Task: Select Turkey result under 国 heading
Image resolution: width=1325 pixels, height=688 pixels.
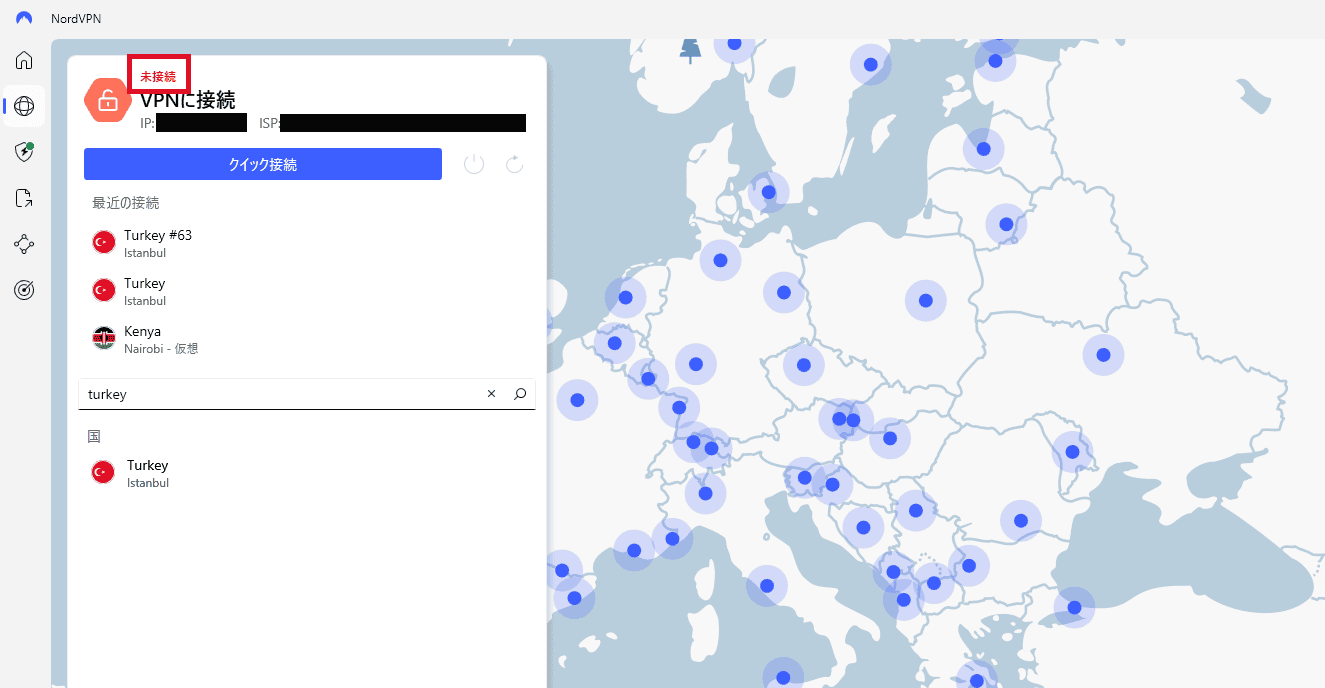Action: (x=307, y=473)
